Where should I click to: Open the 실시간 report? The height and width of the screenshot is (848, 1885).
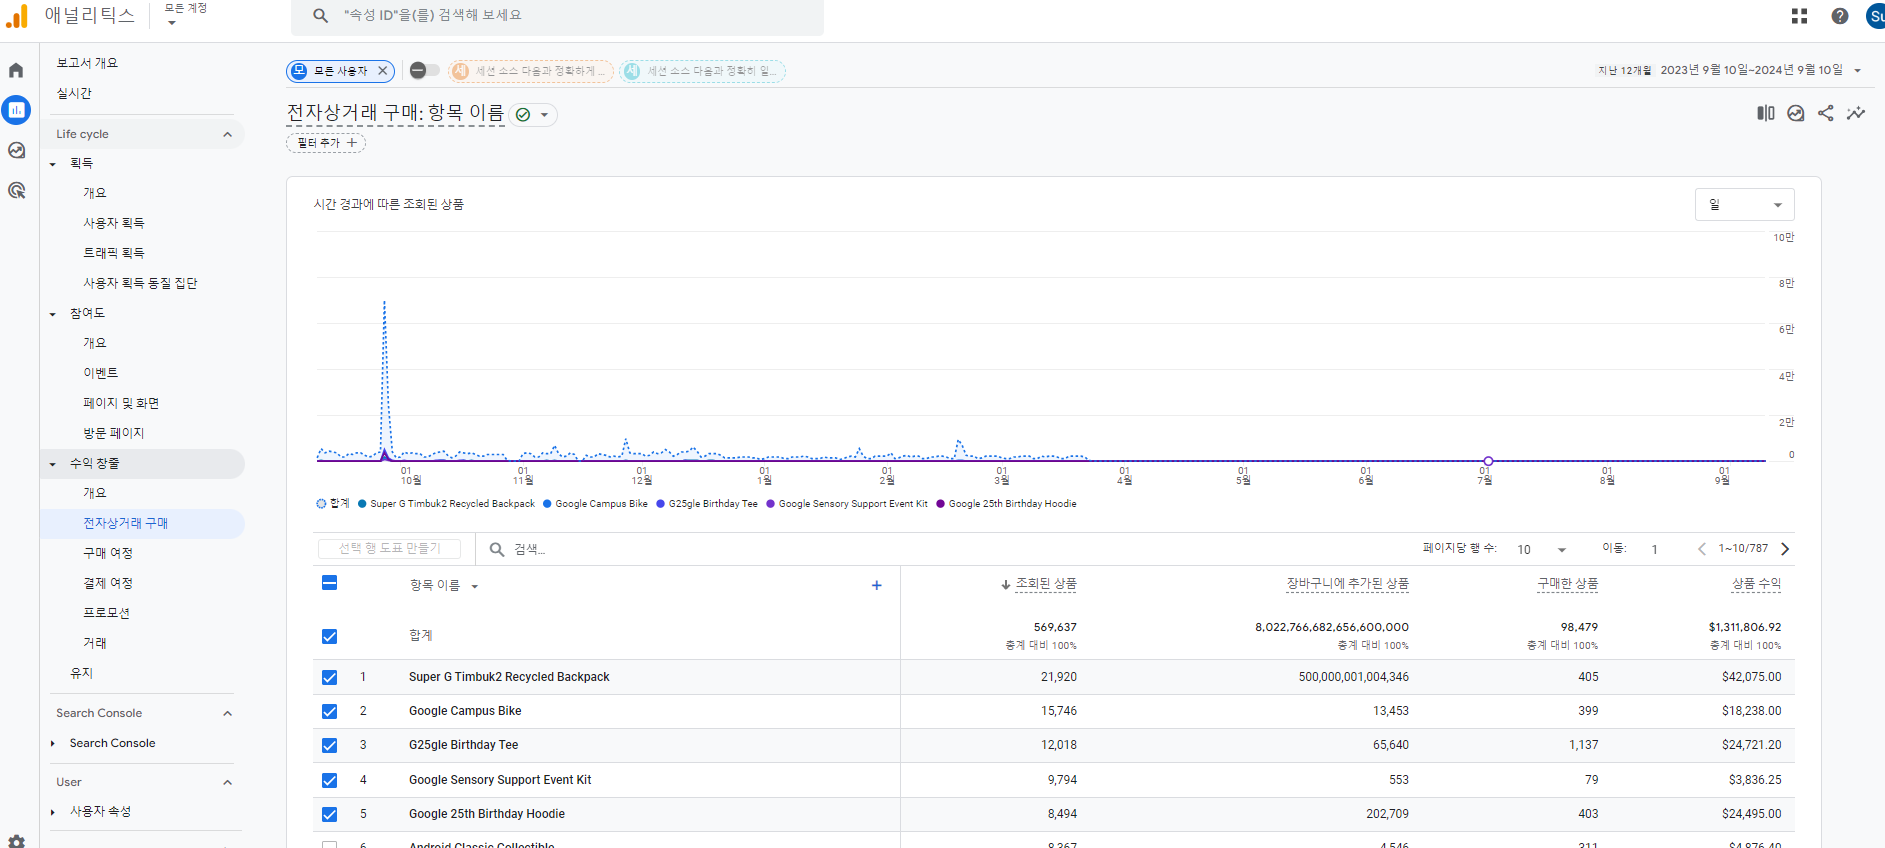point(74,93)
